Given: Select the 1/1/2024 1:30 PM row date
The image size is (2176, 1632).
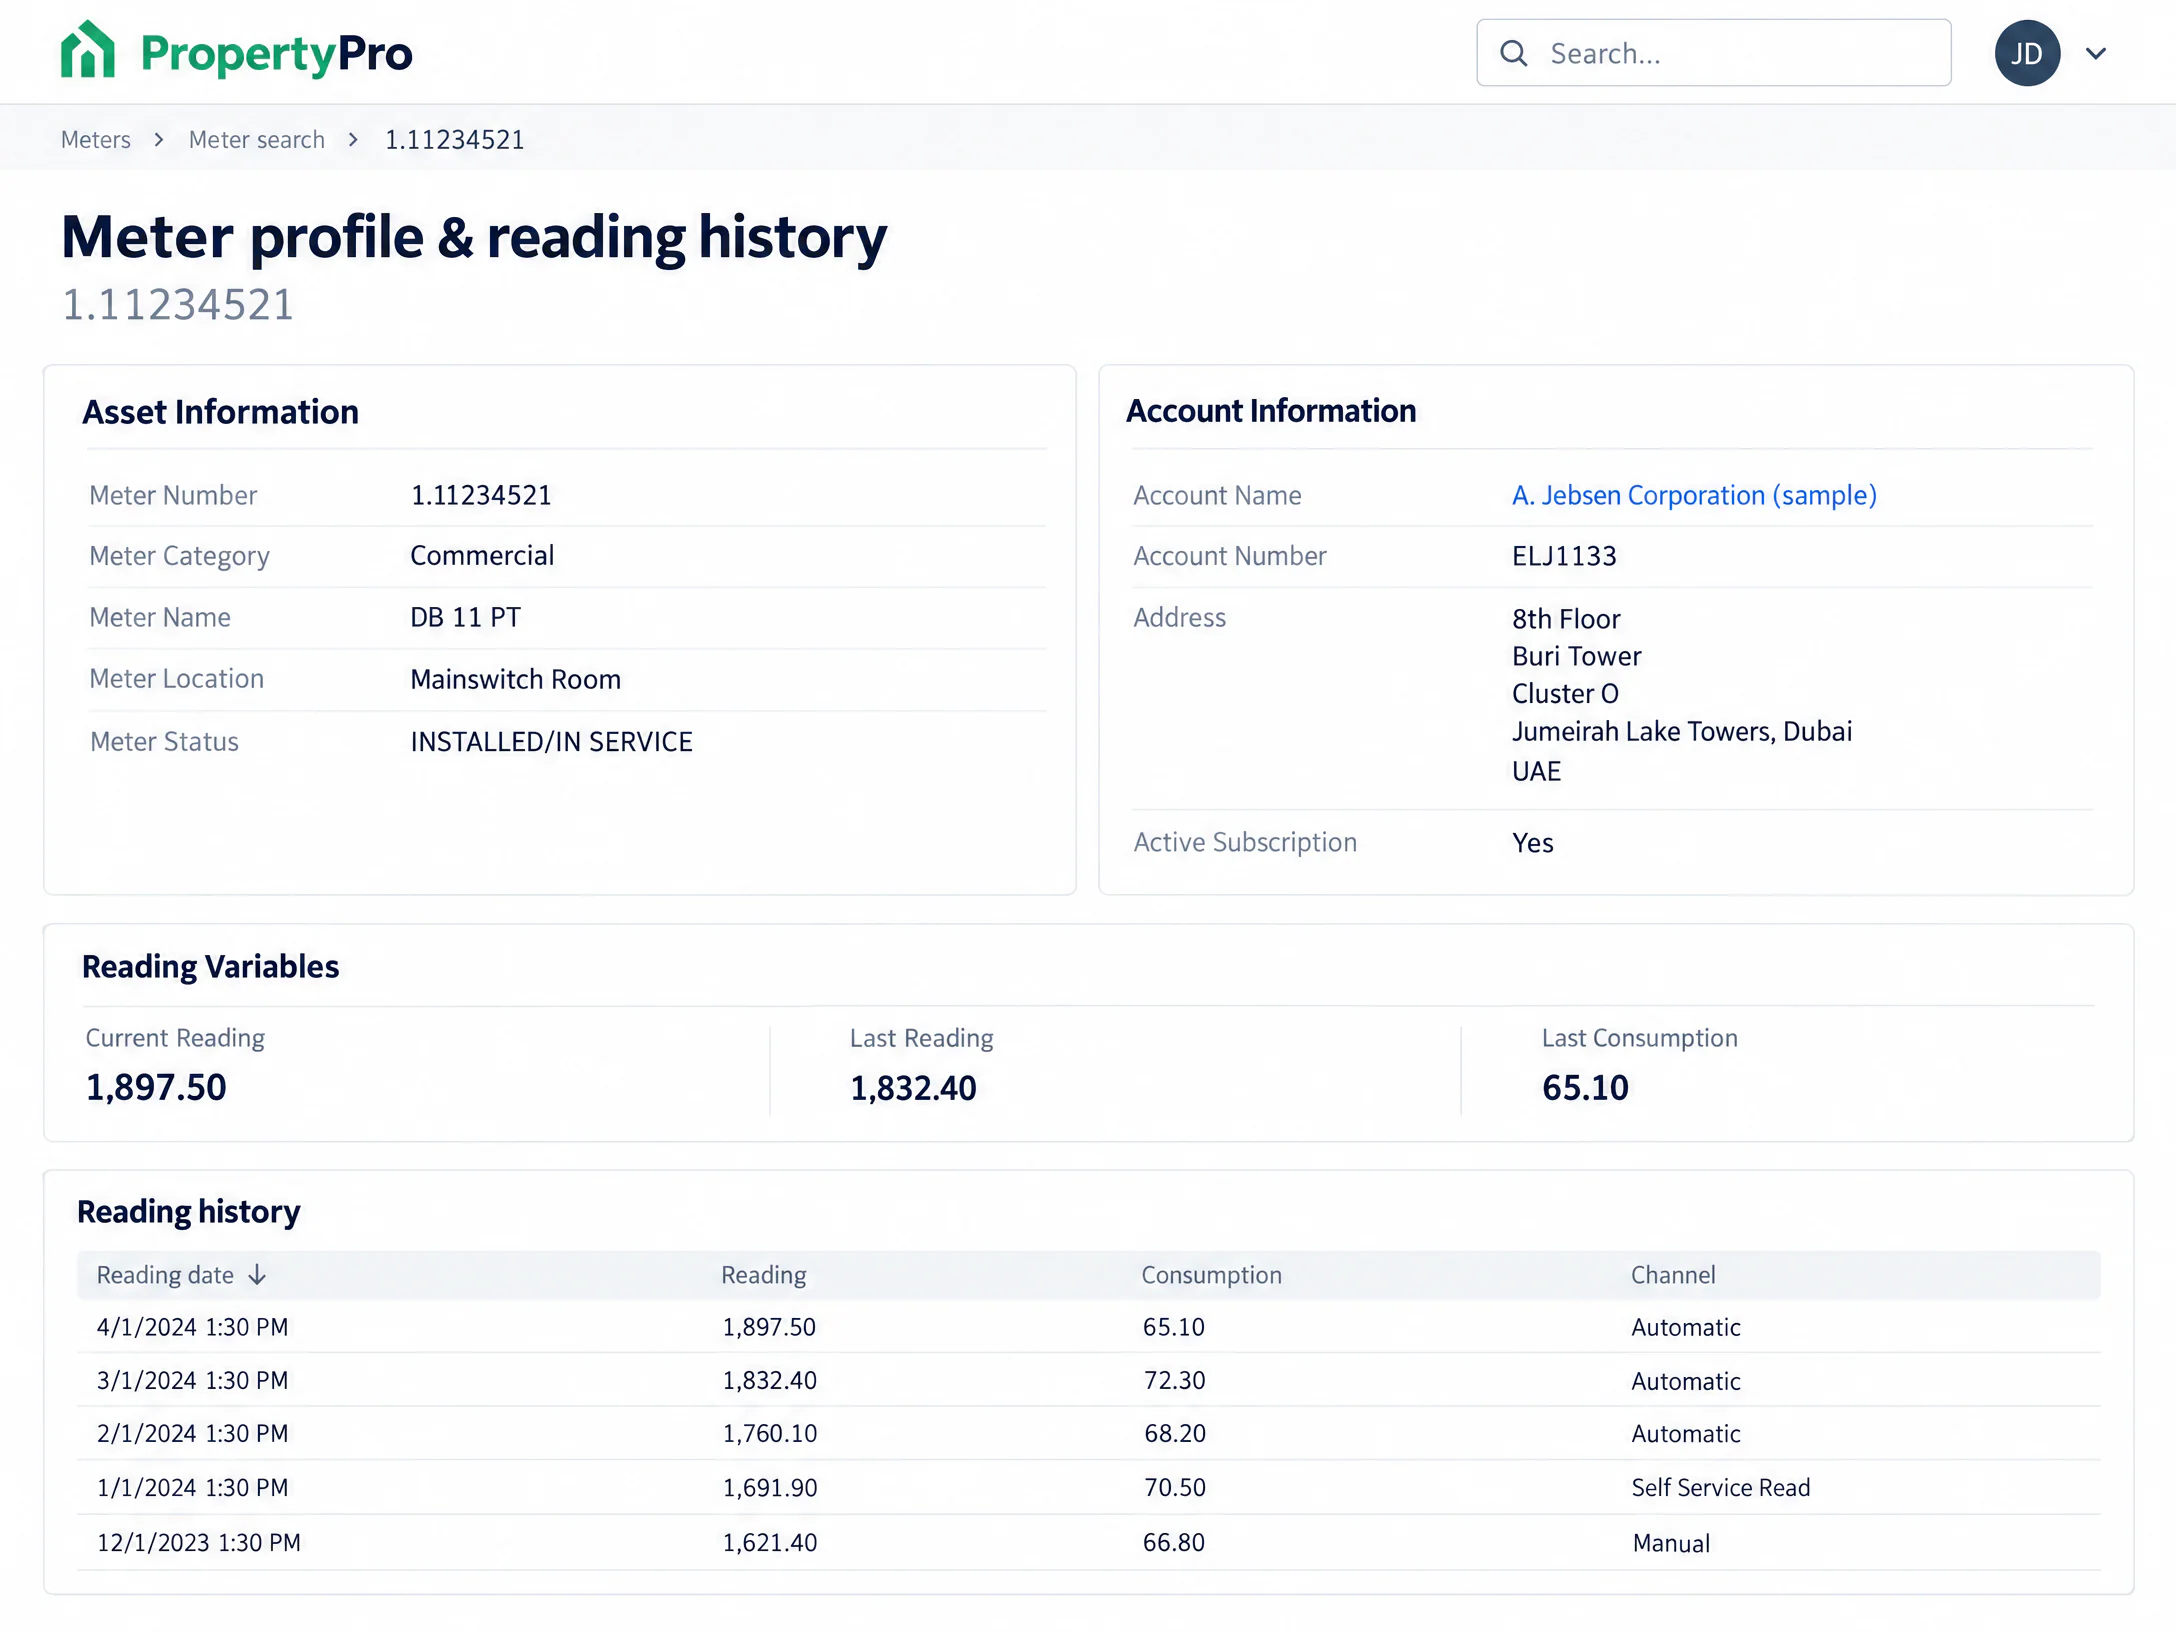Looking at the screenshot, I should click(192, 1487).
